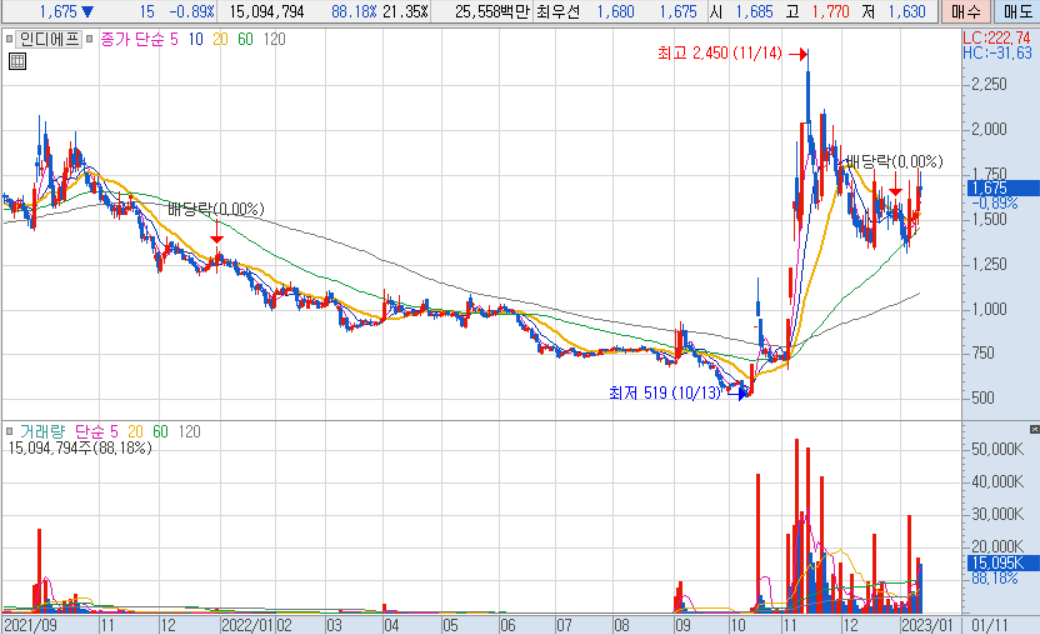Screen dimensions: 1040x634
Task: Select the green 60-day price moving average label
Action: click(245, 39)
